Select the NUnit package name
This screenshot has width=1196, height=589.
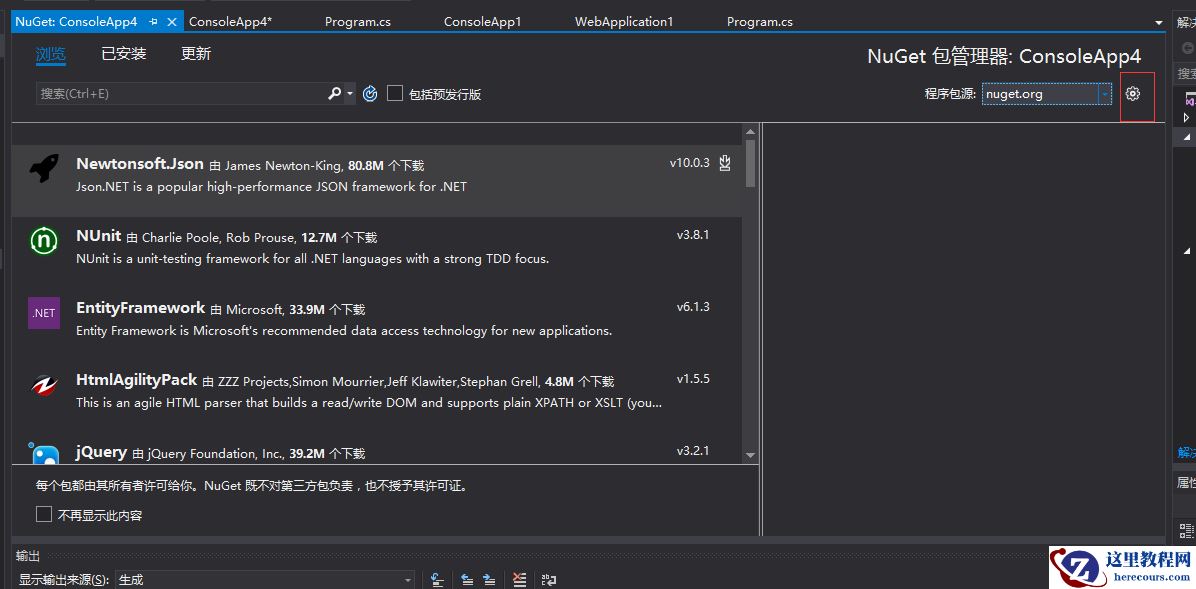pos(98,236)
